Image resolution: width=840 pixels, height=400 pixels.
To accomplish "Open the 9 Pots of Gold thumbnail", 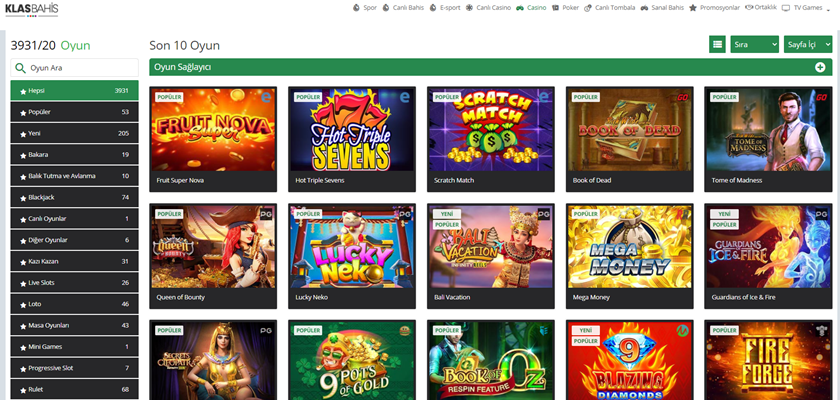I will pyautogui.click(x=352, y=361).
